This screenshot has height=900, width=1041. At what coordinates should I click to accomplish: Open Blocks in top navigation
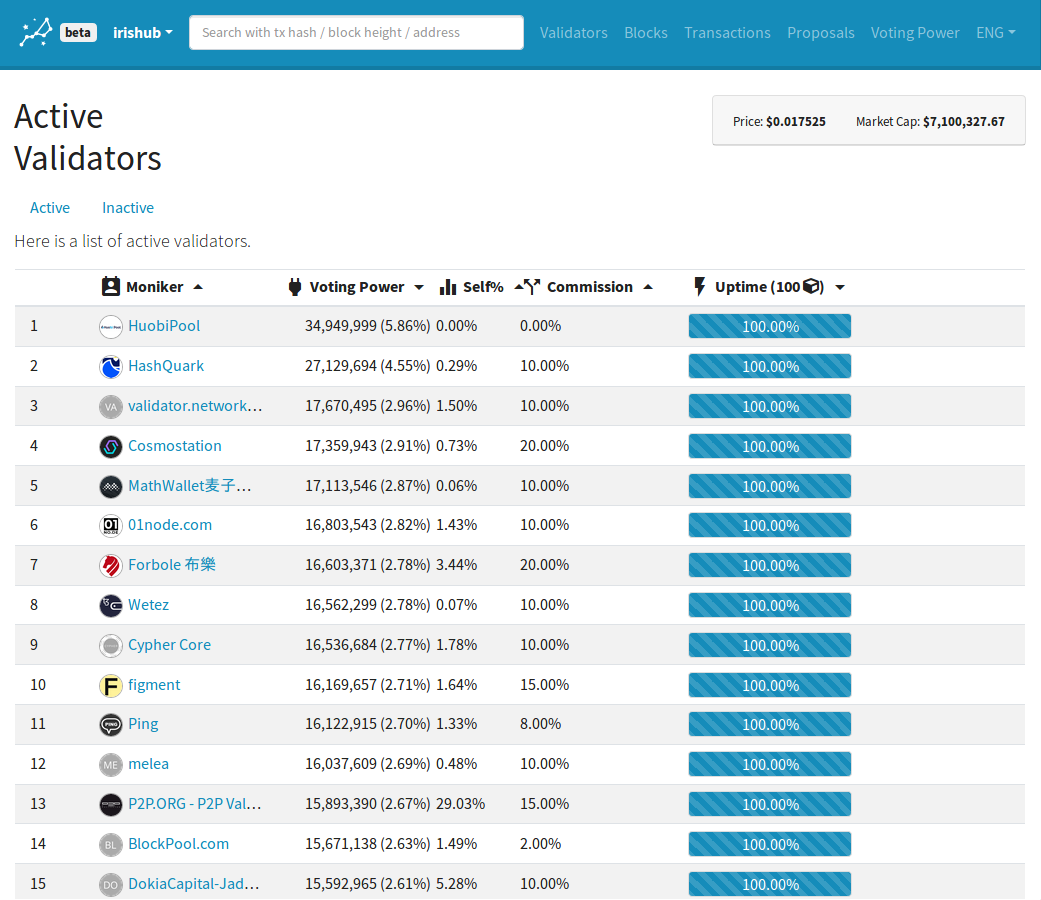coord(646,33)
